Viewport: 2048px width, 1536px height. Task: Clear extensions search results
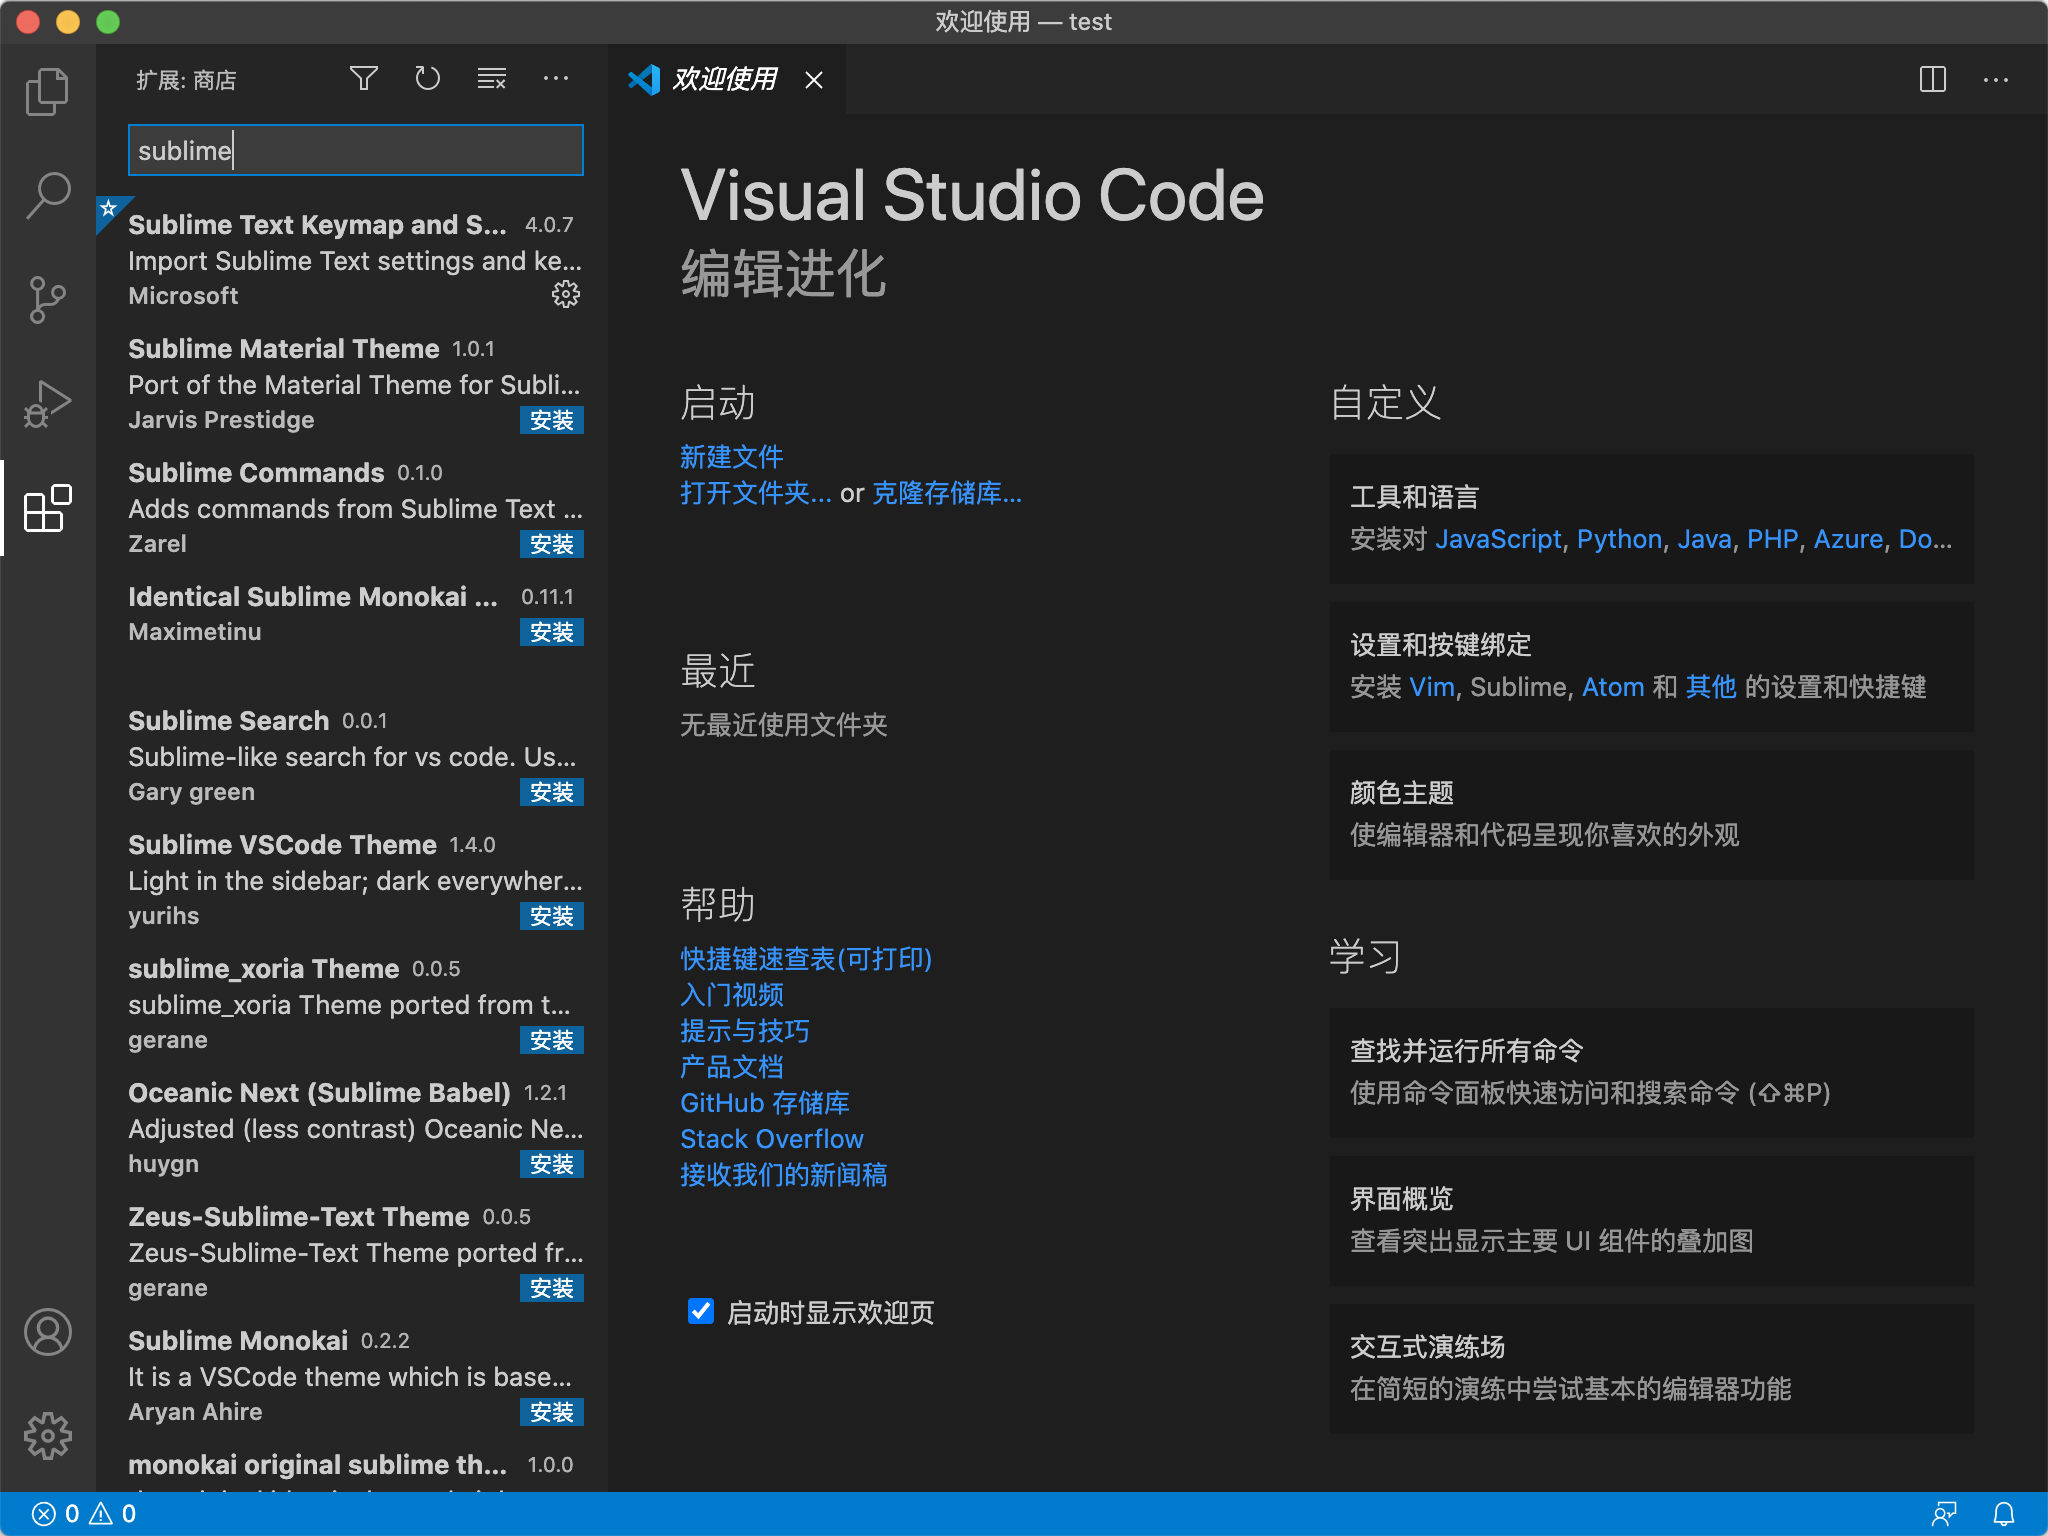click(492, 79)
